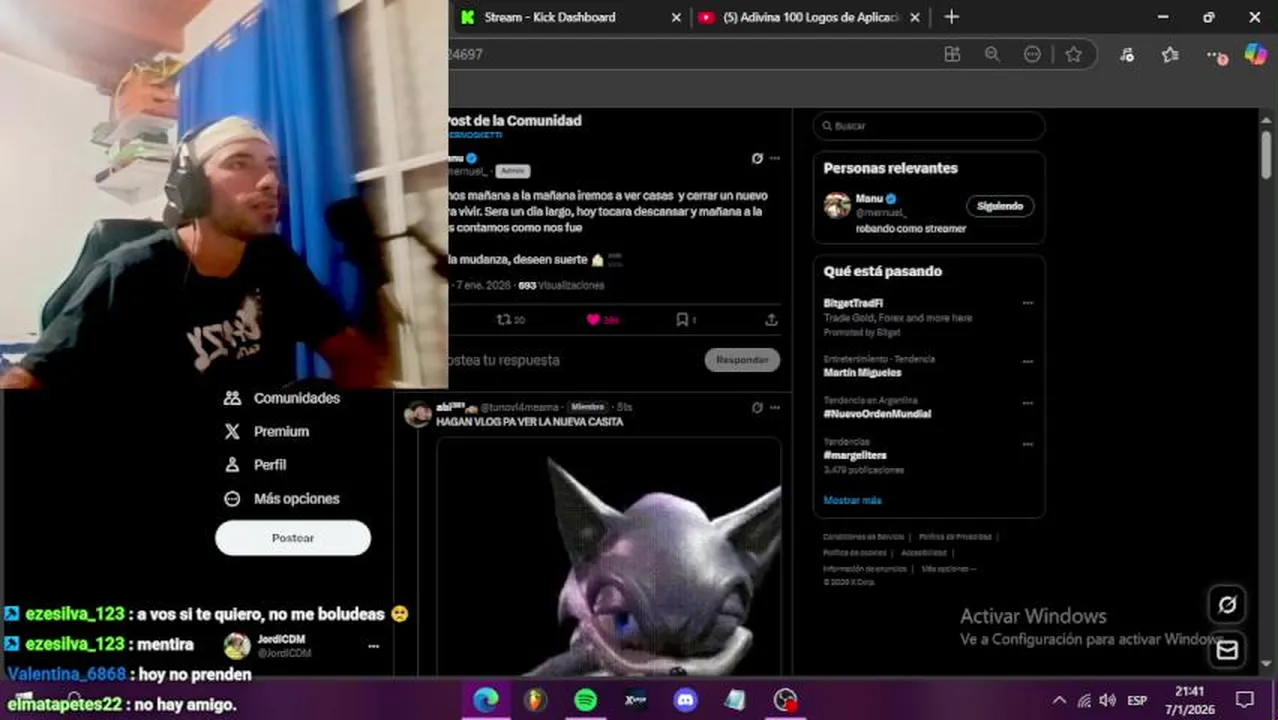Open FL Studio in the taskbar

coord(536,700)
